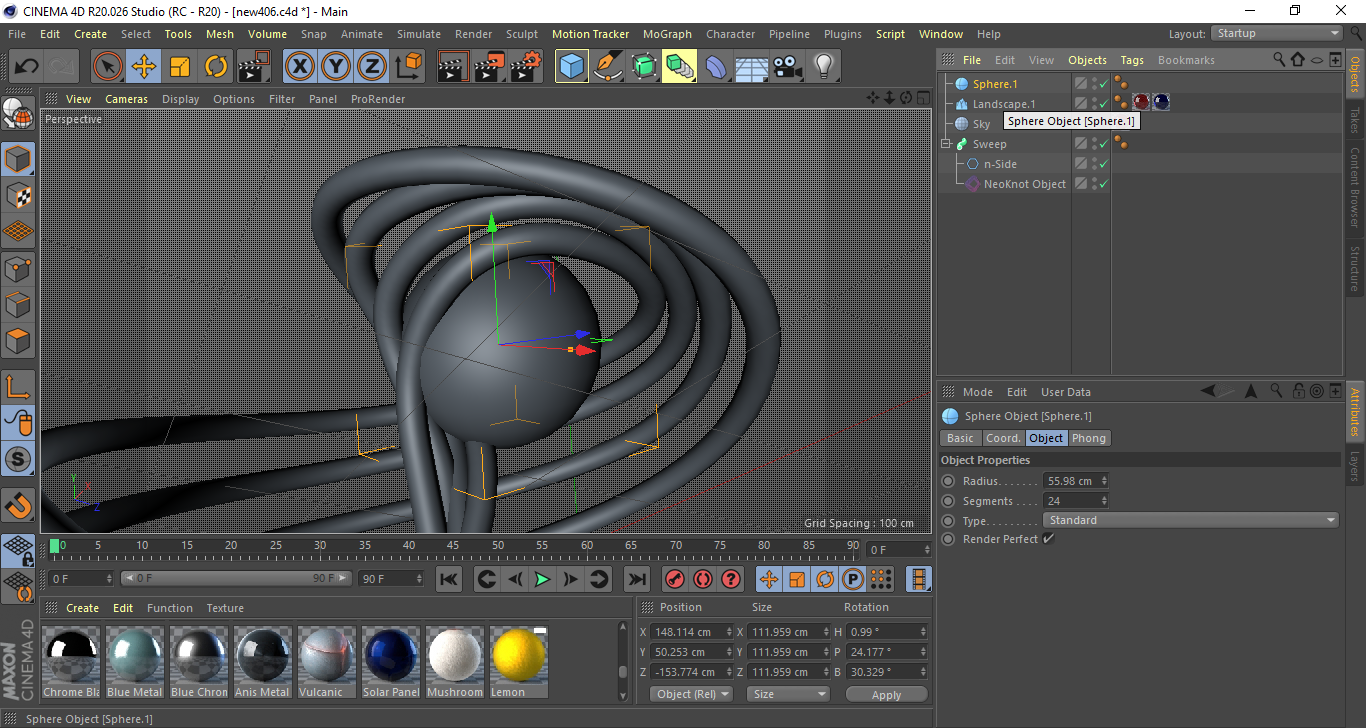Select the n-Side object row
Screen dimensions: 1366x728
click(1000, 164)
